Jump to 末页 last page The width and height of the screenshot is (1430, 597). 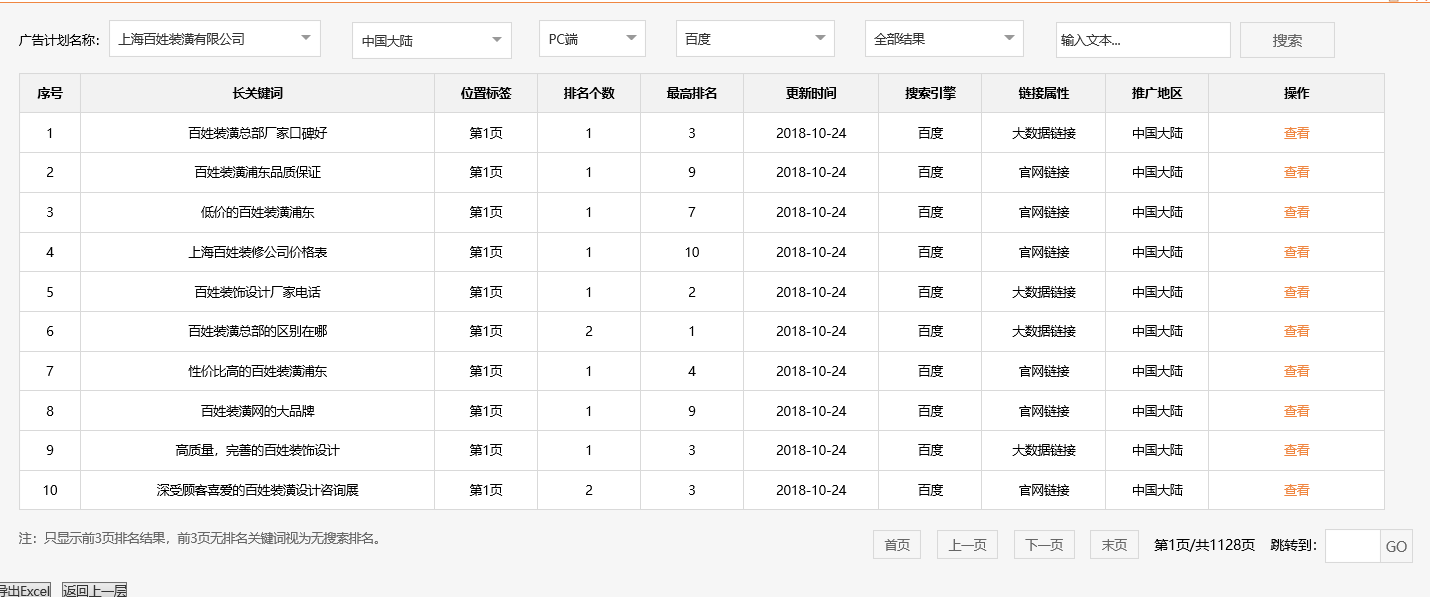coord(1113,544)
